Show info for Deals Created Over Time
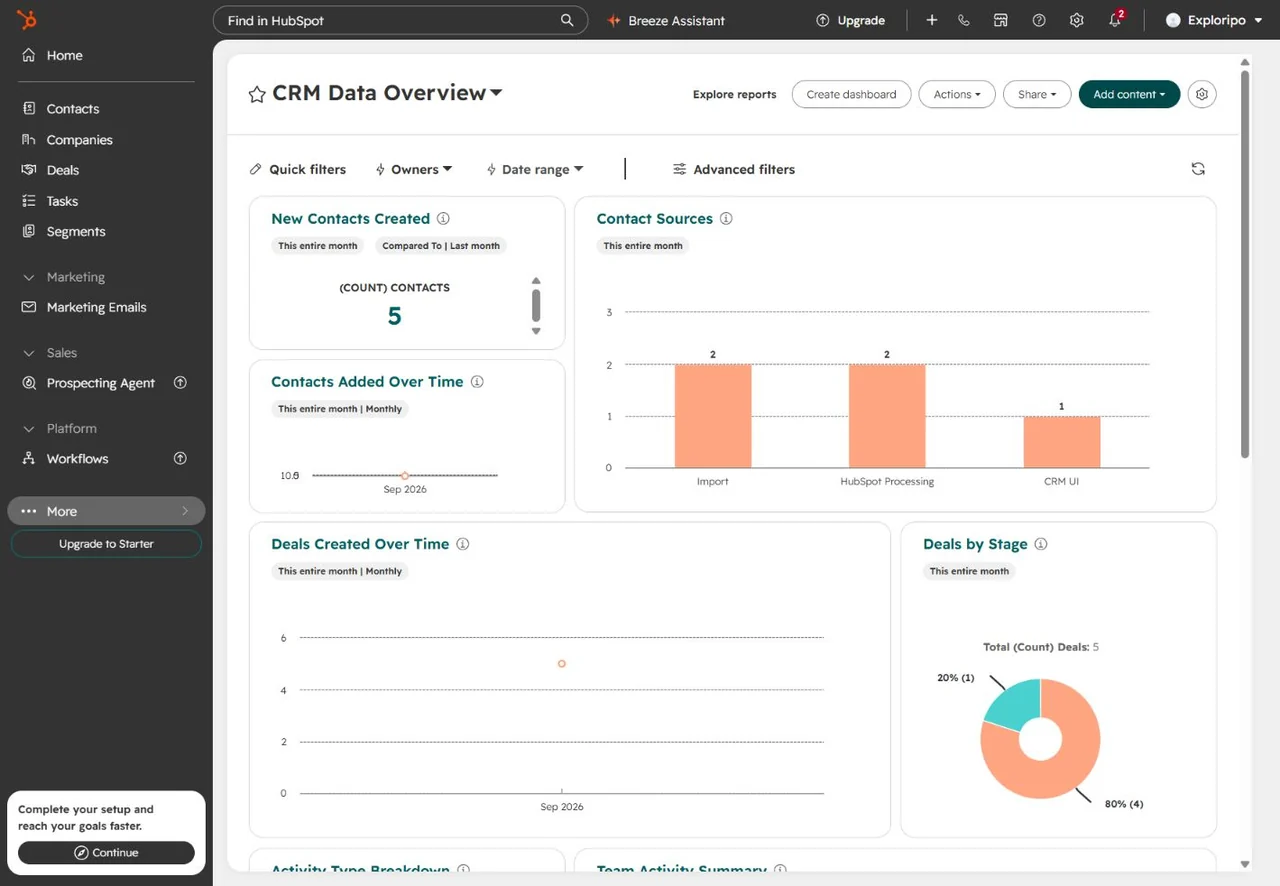This screenshot has height=886, width=1280. click(463, 544)
